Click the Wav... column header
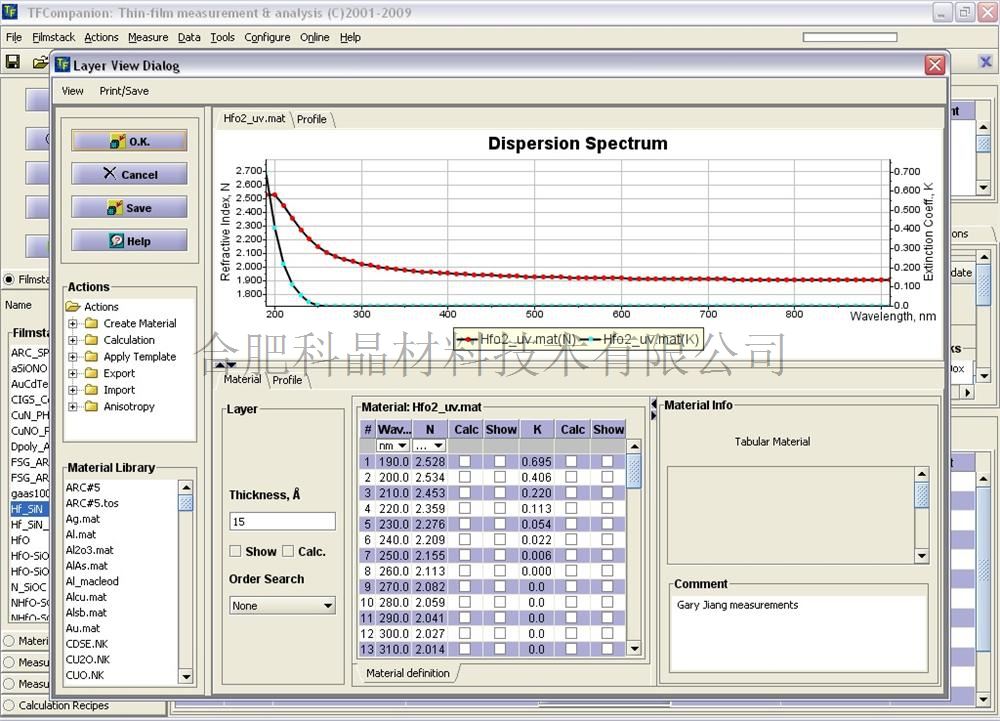 [394, 430]
